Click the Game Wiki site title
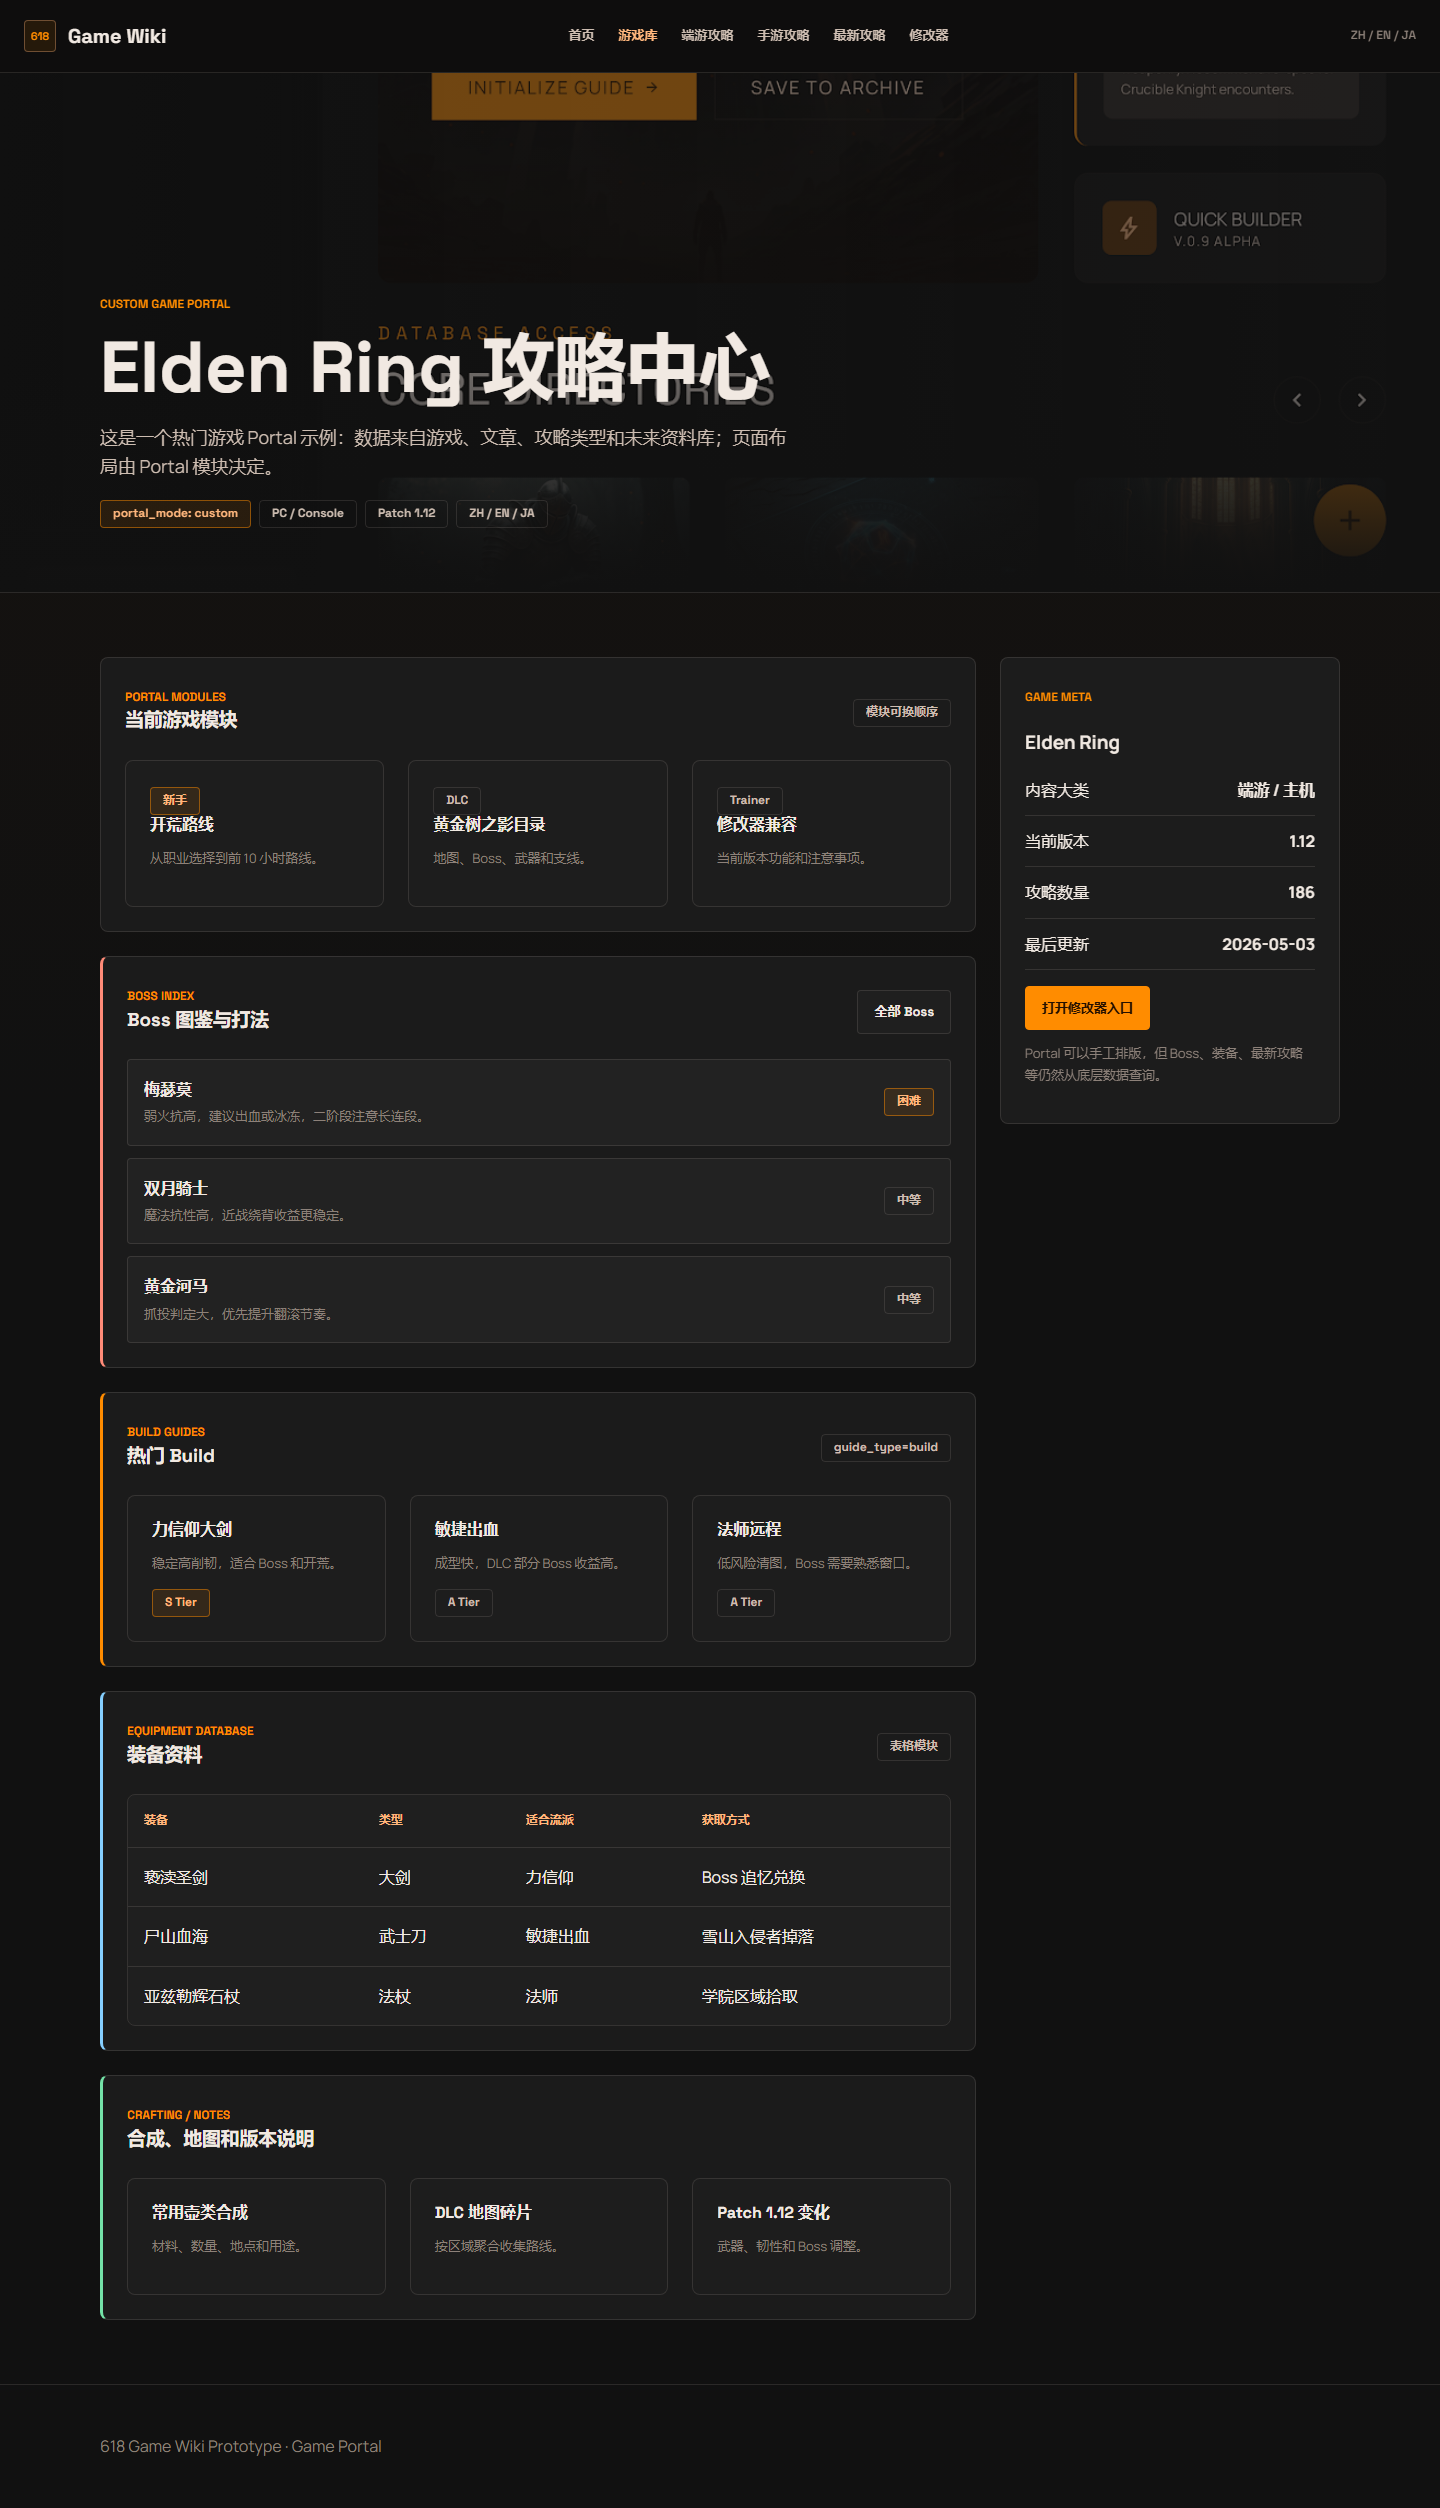Image resolution: width=1440 pixels, height=2508 pixels. [x=117, y=36]
